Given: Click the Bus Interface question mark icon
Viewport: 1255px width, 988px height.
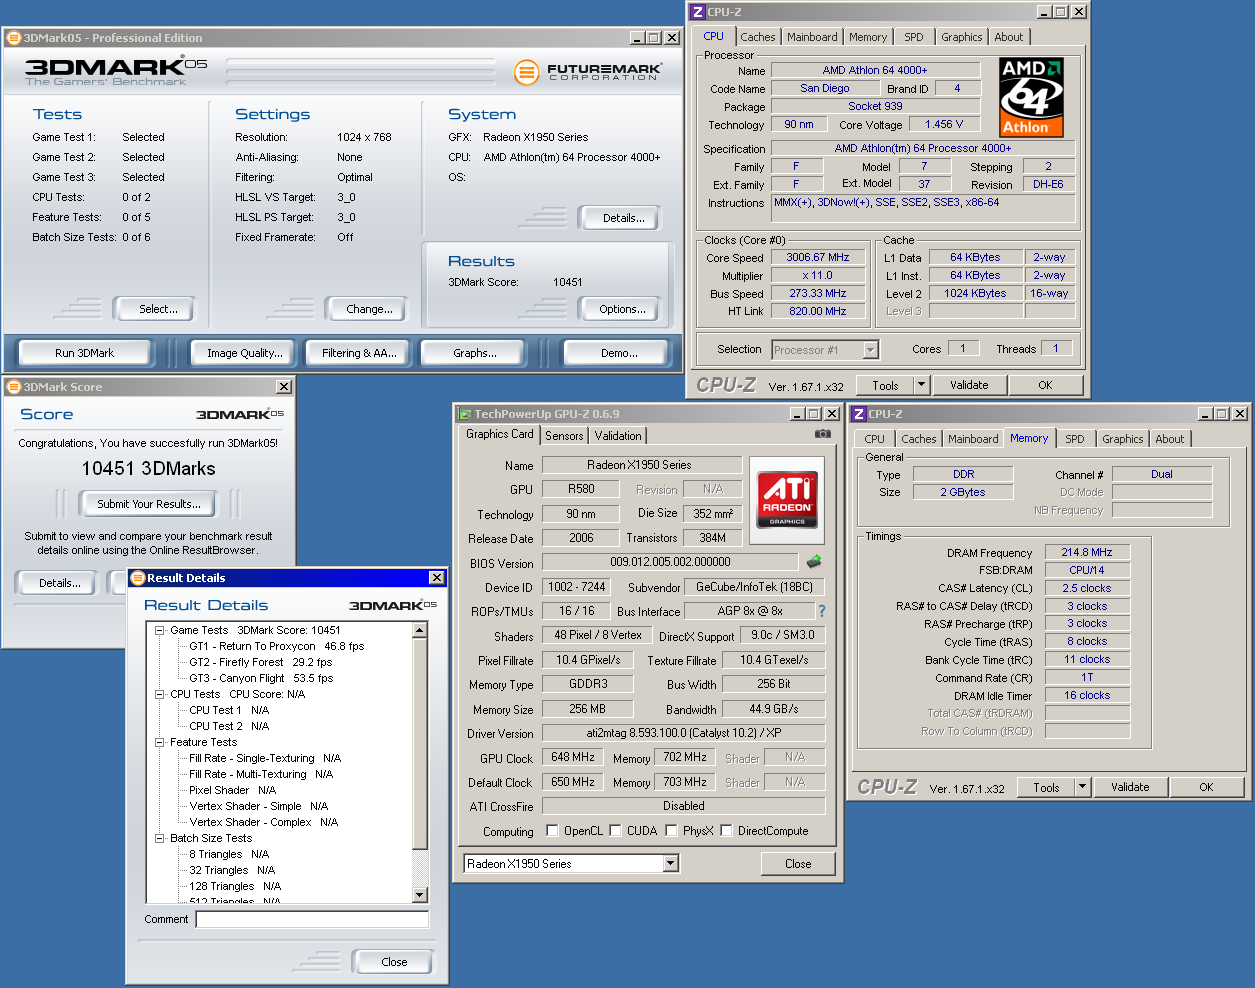Looking at the screenshot, I should point(822,611).
